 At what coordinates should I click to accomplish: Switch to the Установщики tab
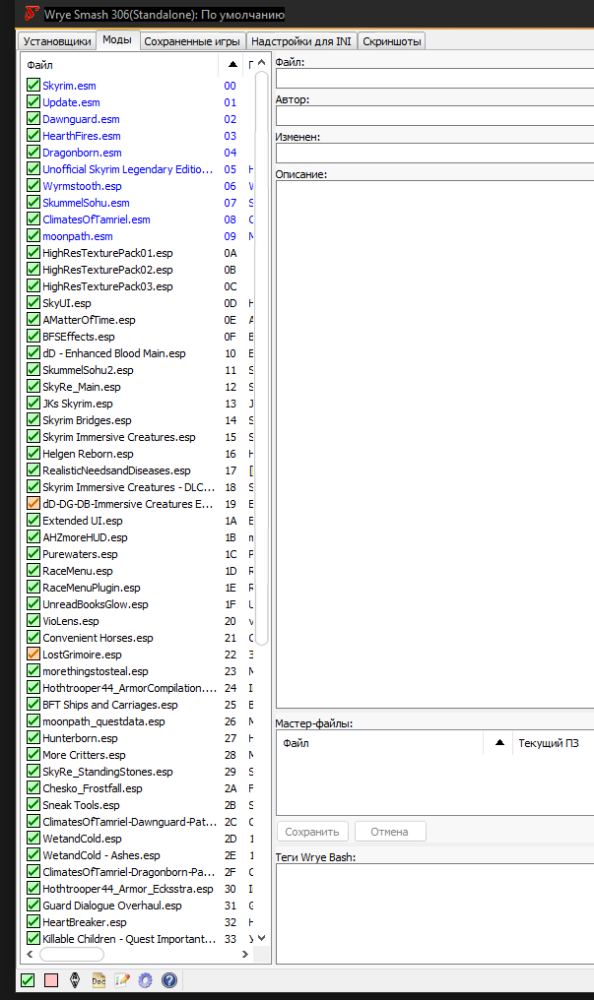[57, 41]
